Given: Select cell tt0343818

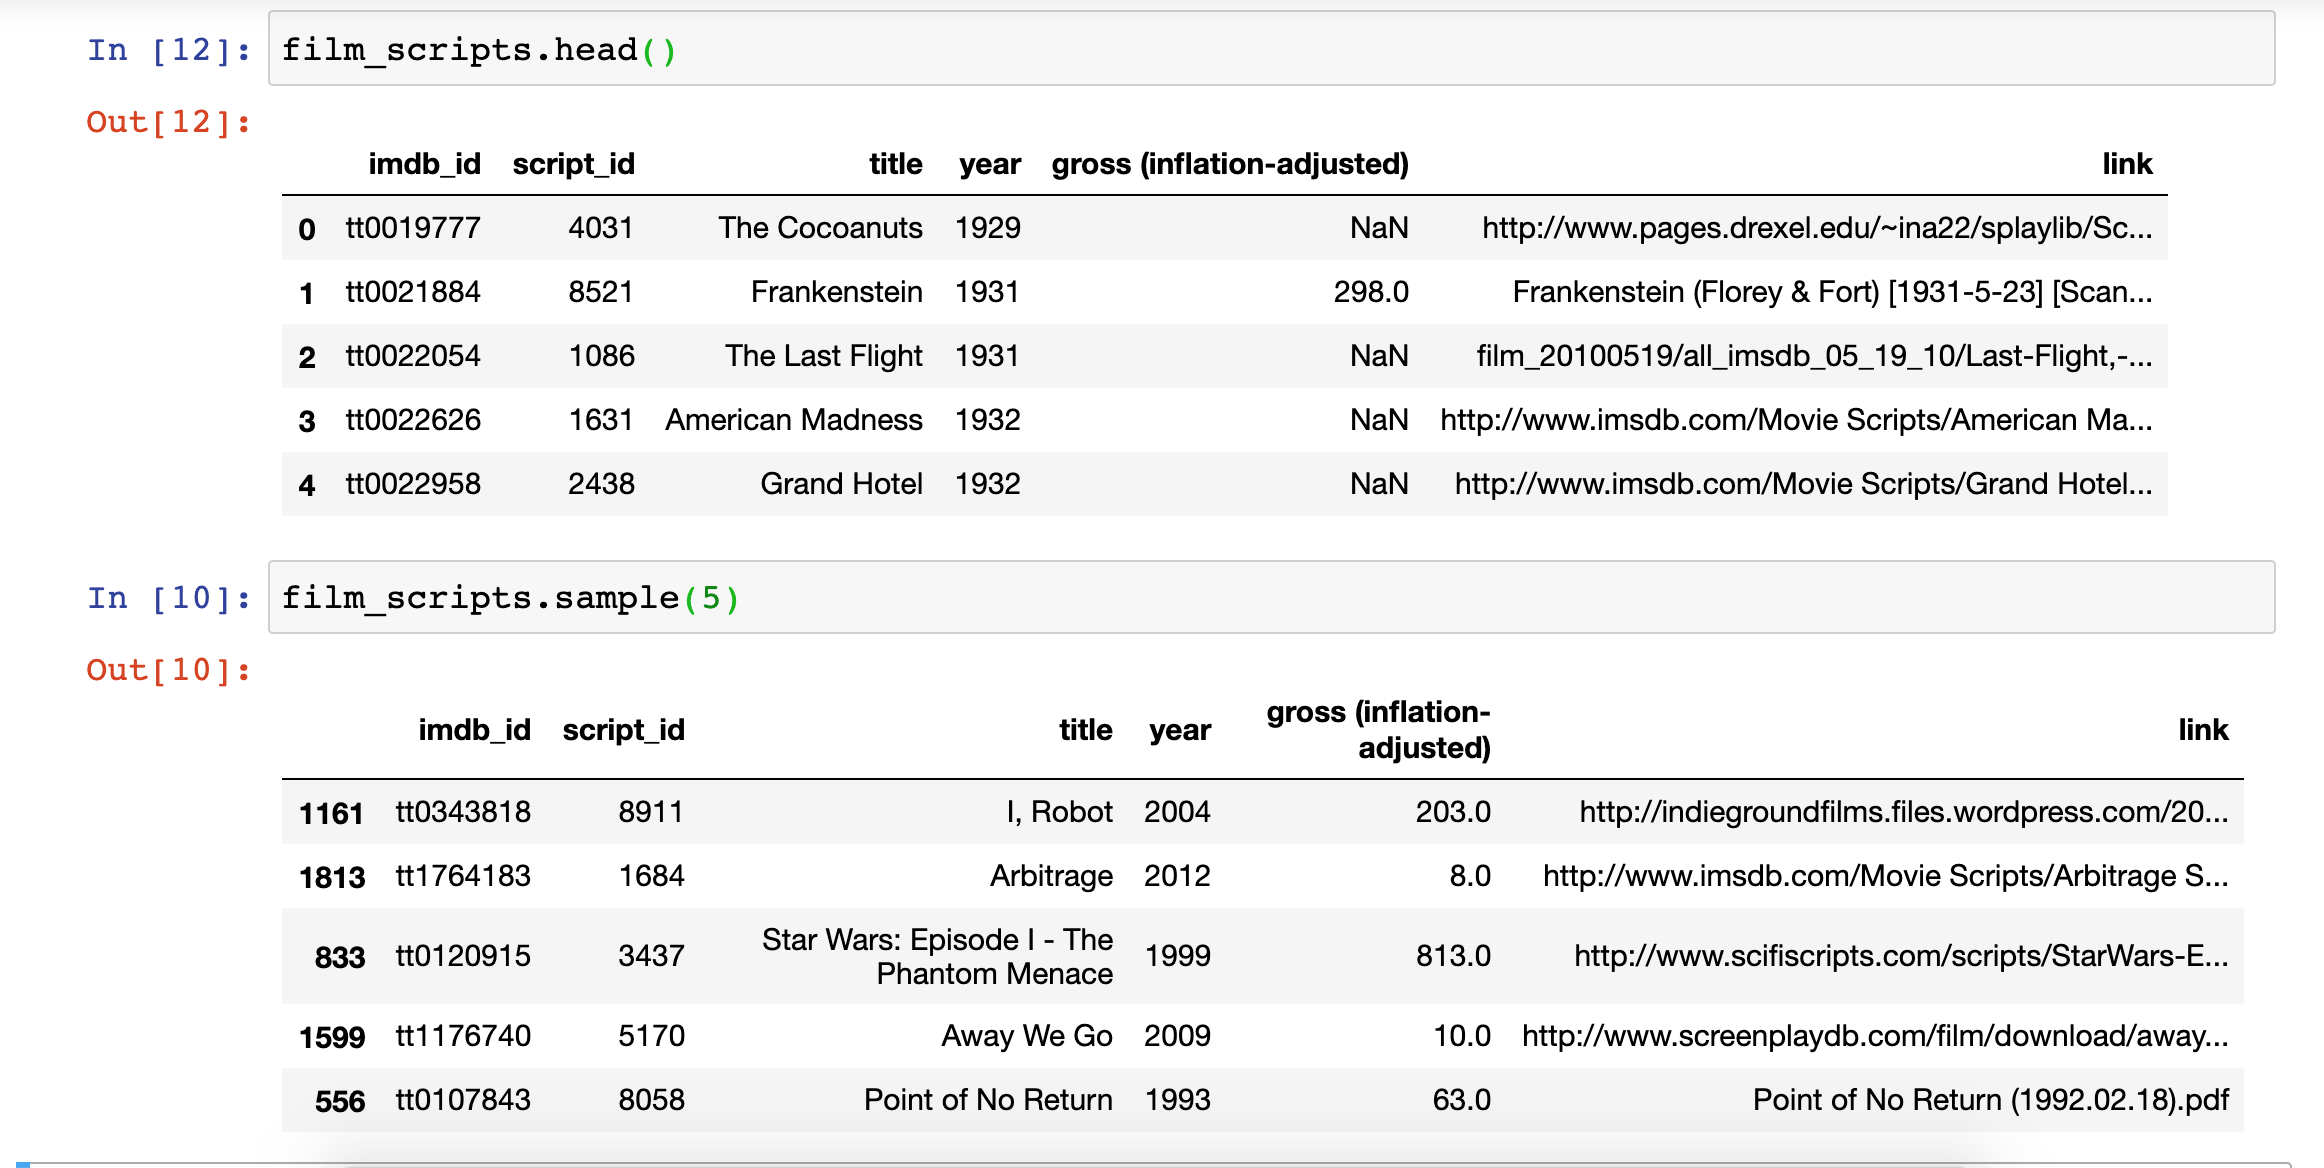Looking at the screenshot, I should point(463,812).
